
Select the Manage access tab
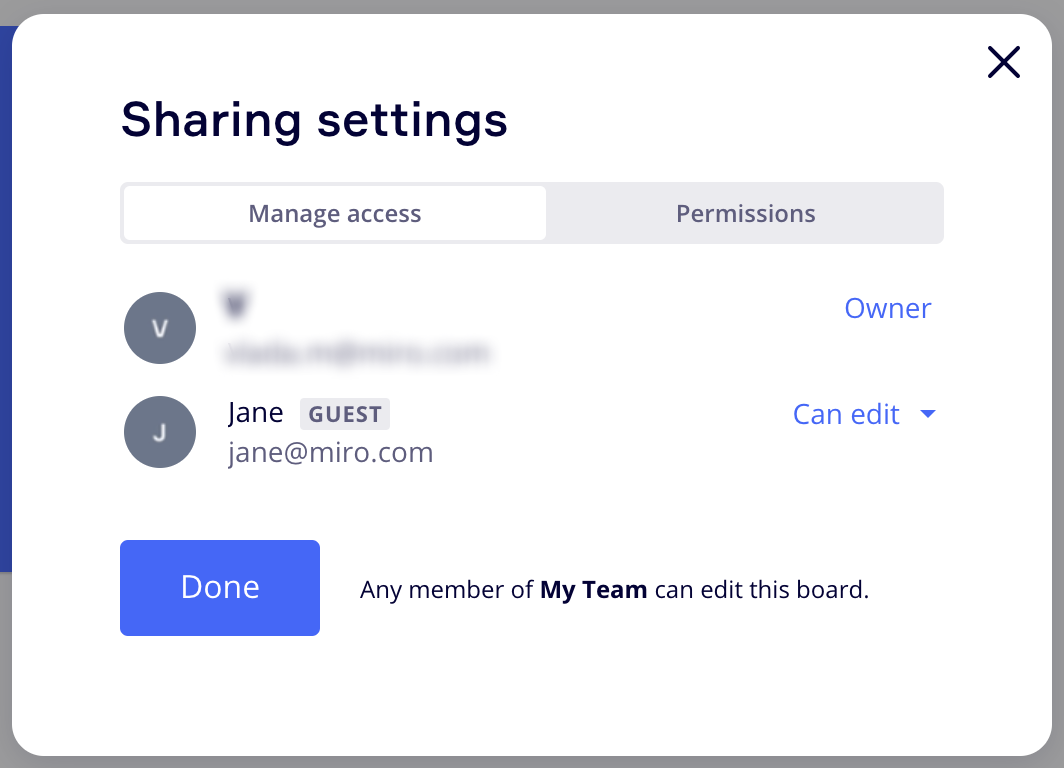tap(334, 213)
